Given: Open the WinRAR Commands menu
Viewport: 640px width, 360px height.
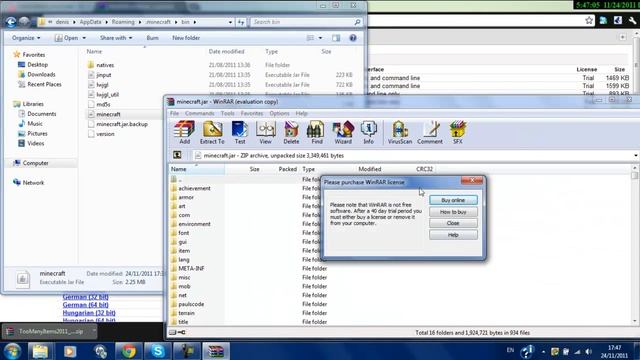Looking at the screenshot, I should (x=199, y=113).
